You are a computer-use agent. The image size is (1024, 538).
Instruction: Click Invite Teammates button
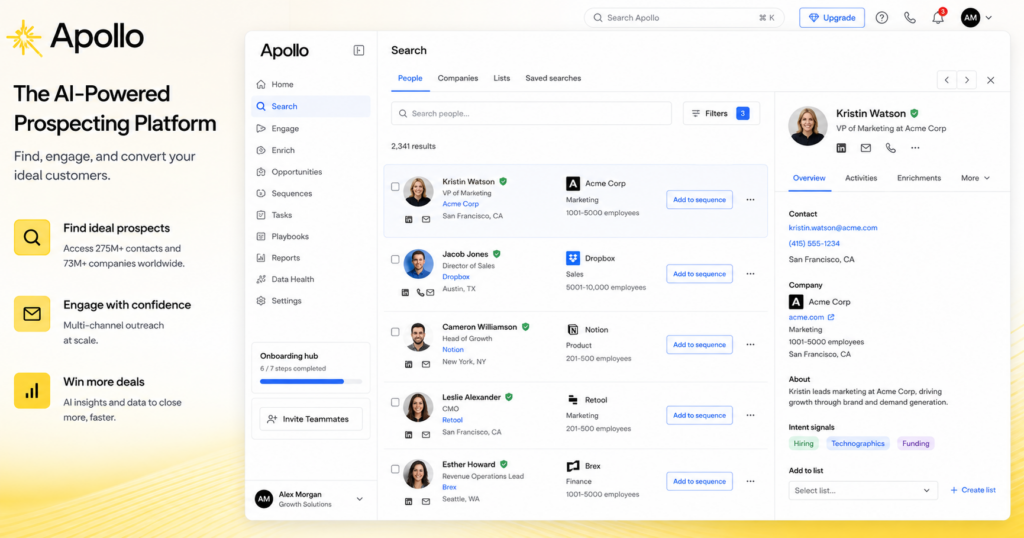click(311, 419)
